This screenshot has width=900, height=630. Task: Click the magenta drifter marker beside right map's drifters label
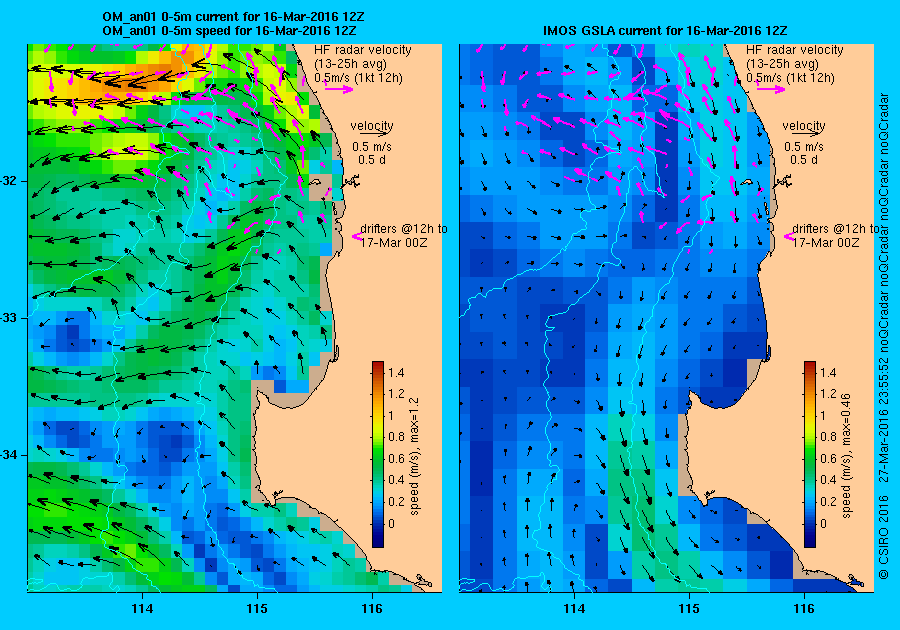pos(789,236)
